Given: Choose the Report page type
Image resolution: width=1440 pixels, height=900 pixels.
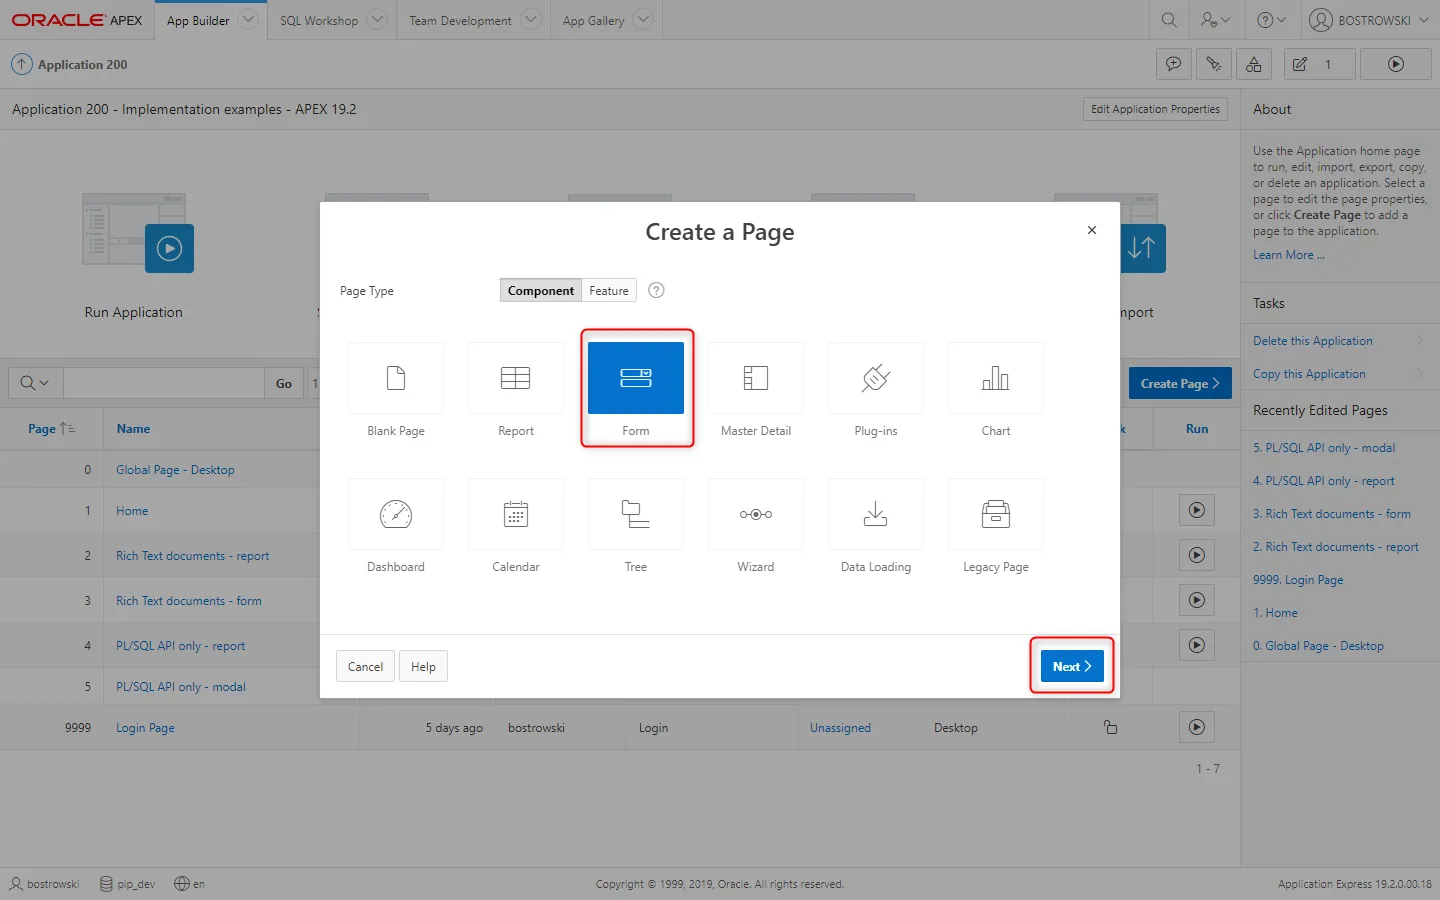Looking at the screenshot, I should click(516, 378).
